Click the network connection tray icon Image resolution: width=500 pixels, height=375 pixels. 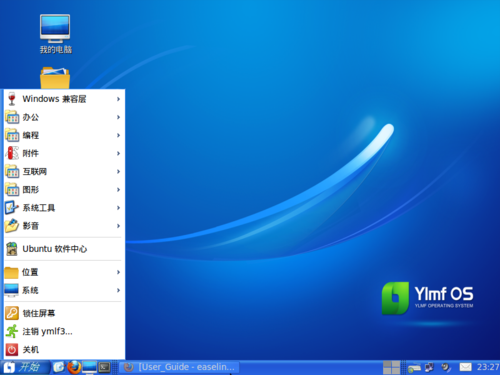[x=429, y=367]
